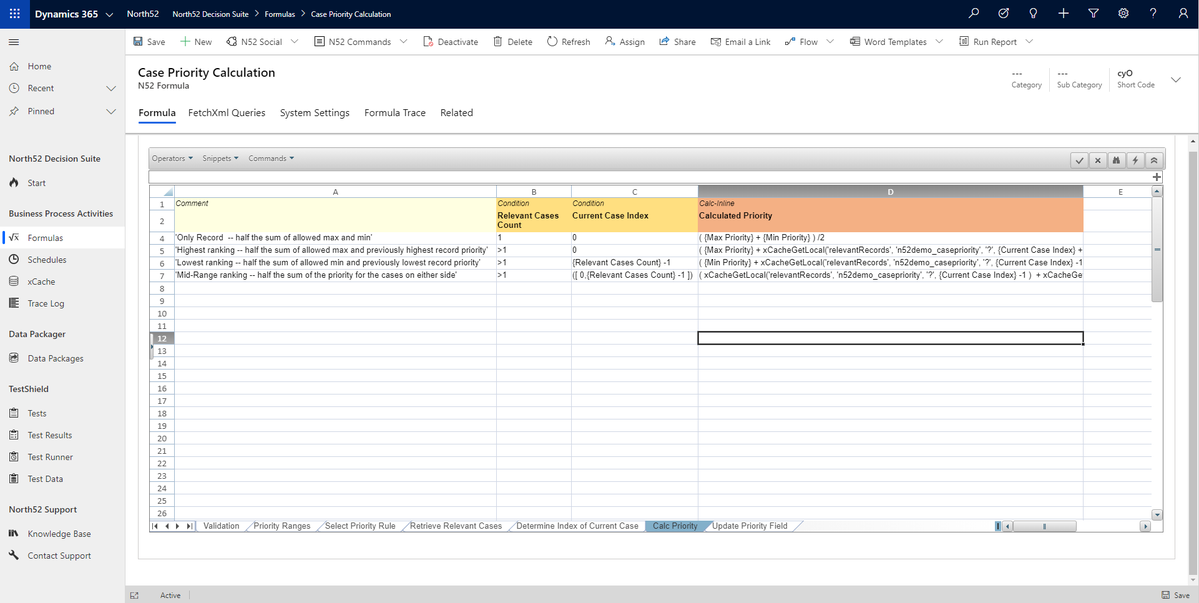Click the spreadsheet vertical scroll down arrow
Viewport: 1199px width, 603px height.
coord(1157,515)
